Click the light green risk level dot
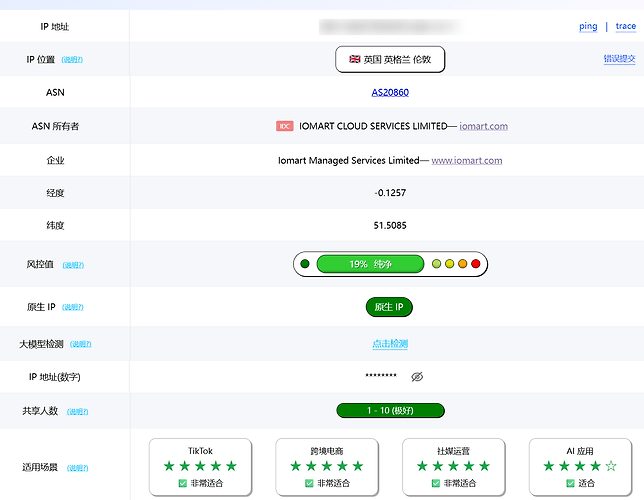This screenshot has height=500, width=644. point(437,264)
